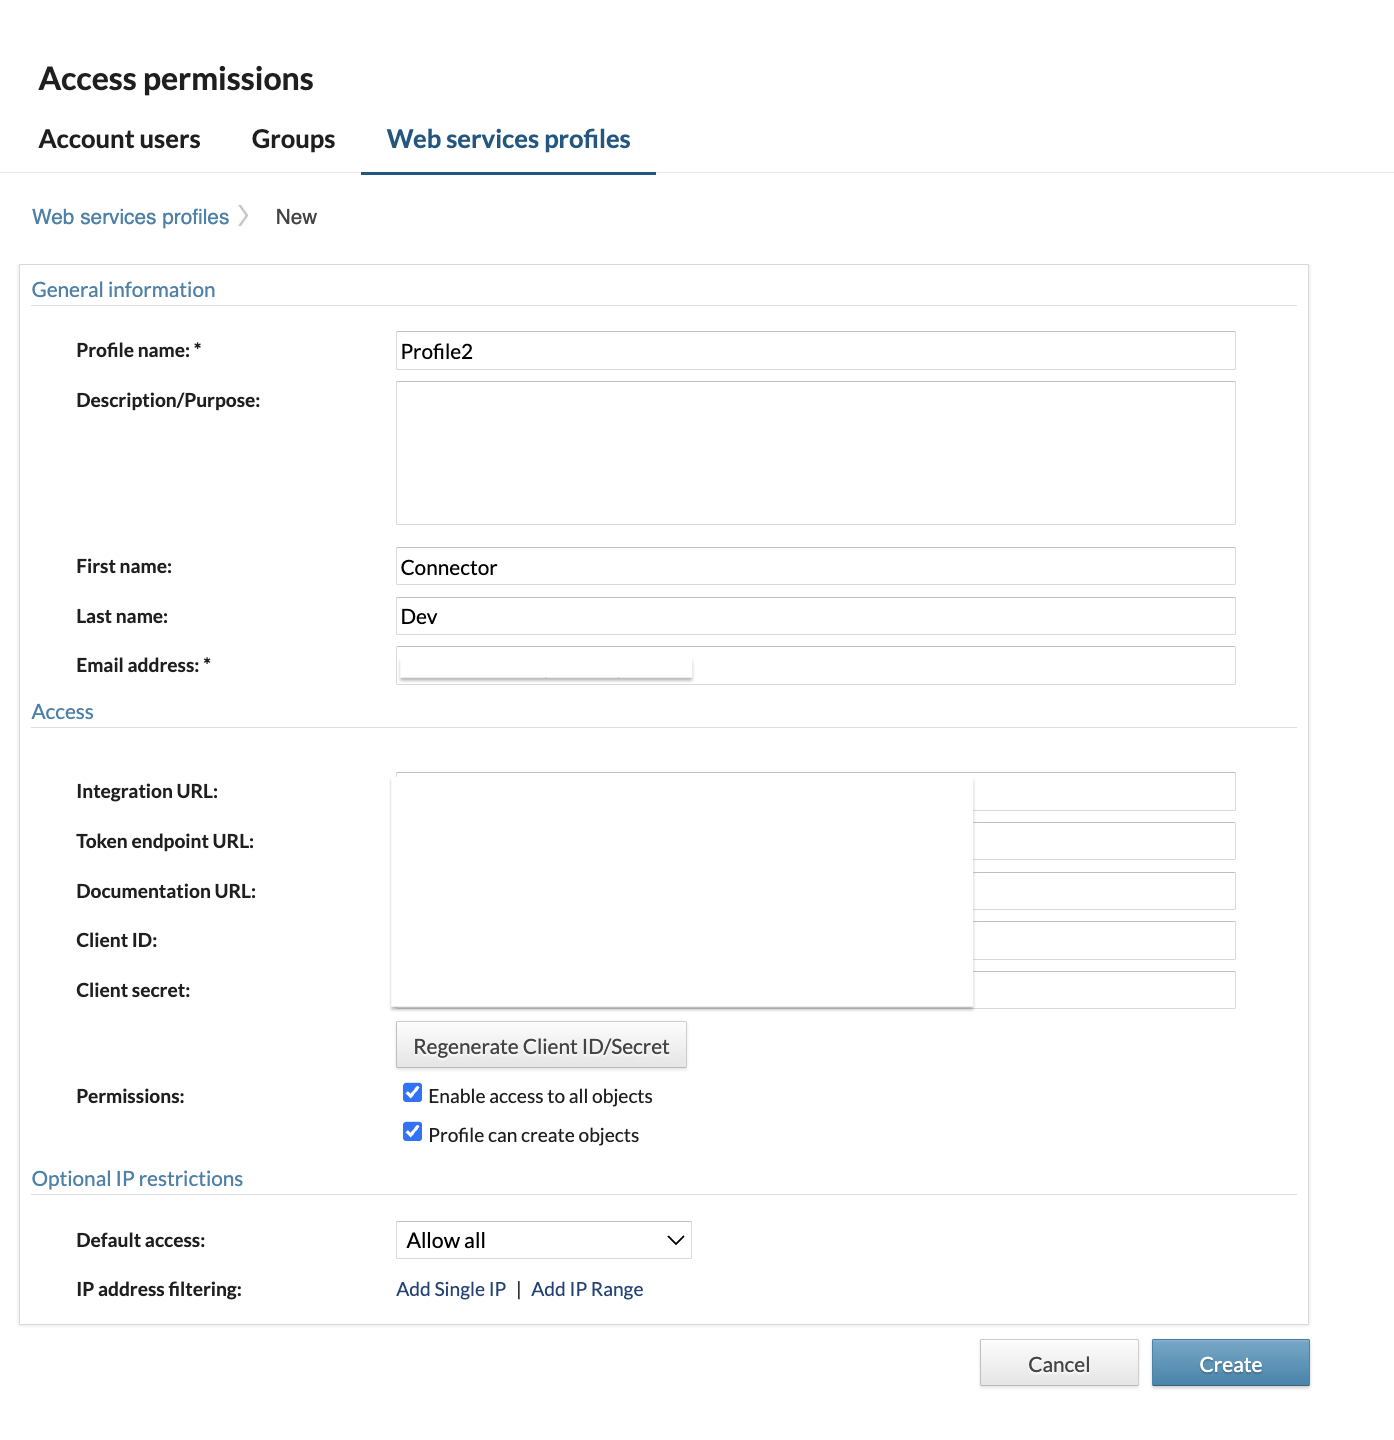Screen dimensions: 1394x1440
Task: Switch to the Account users tab
Action: point(119,139)
